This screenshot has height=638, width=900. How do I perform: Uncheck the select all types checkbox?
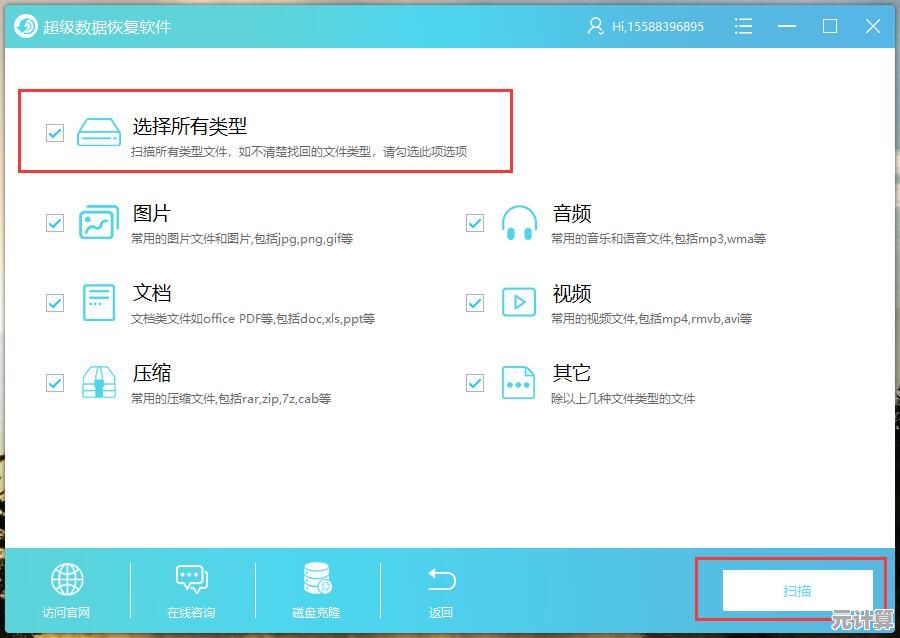click(55, 132)
